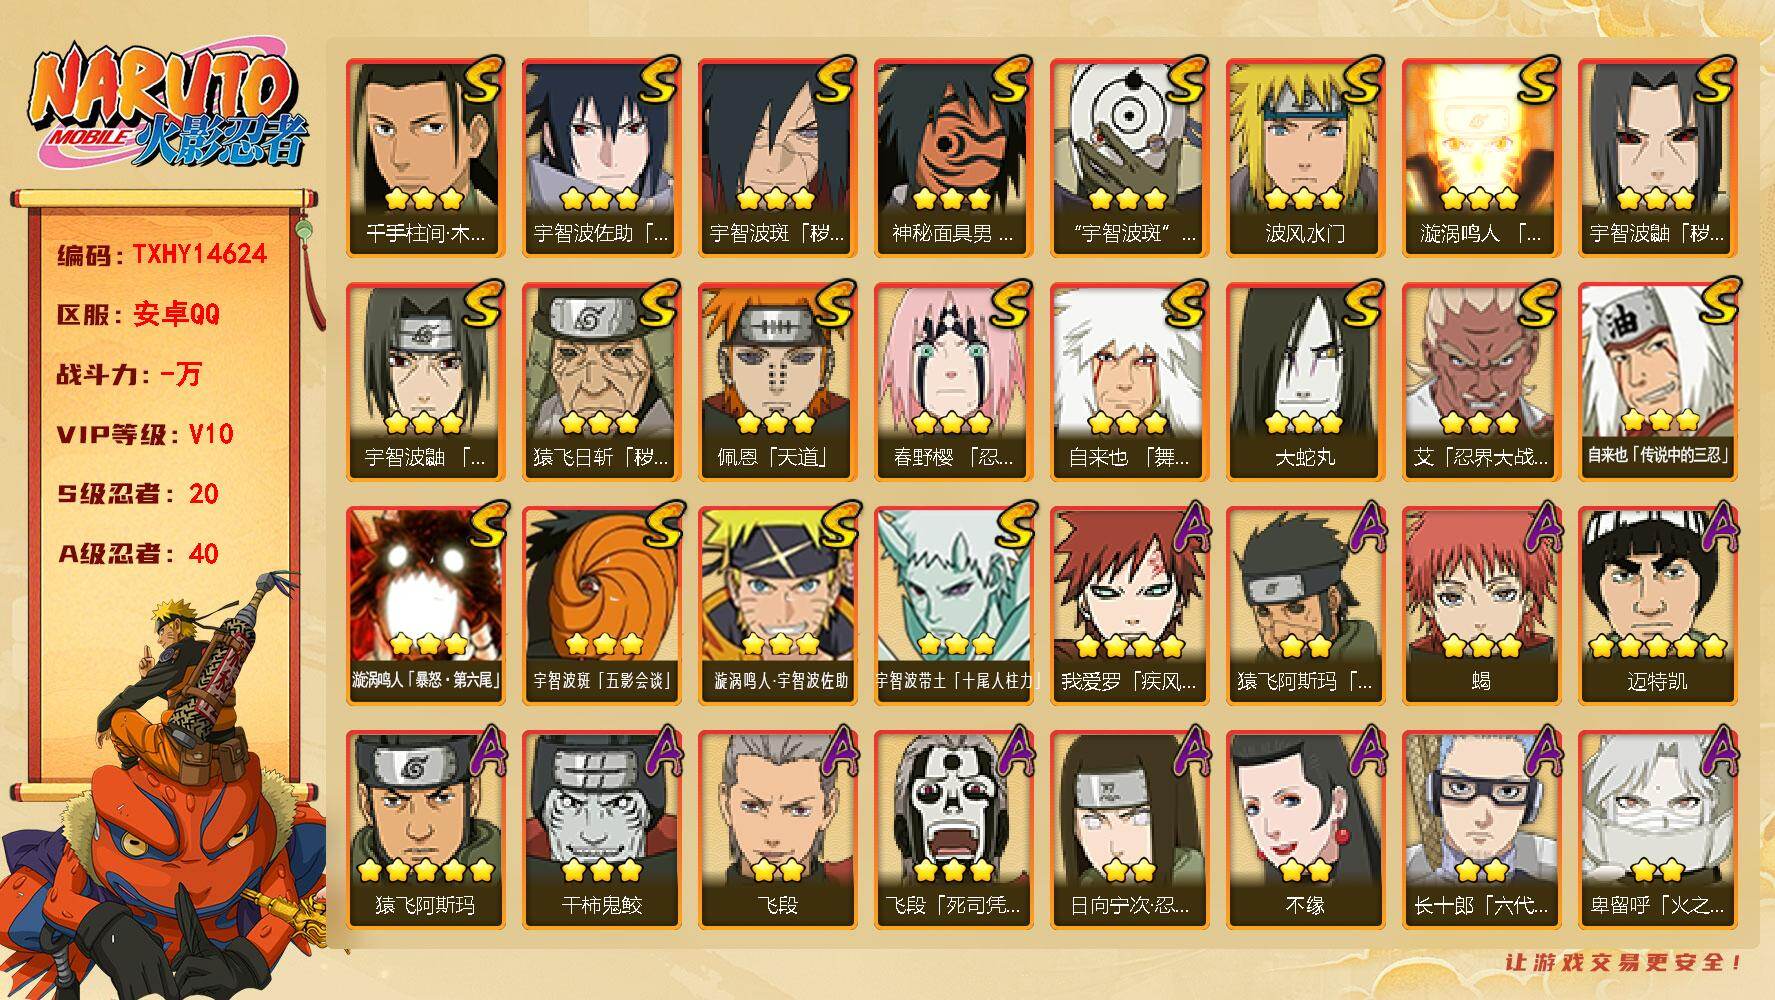
Task: Click the A rank badge on 我爱罗 card
Action: point(1189,529)
